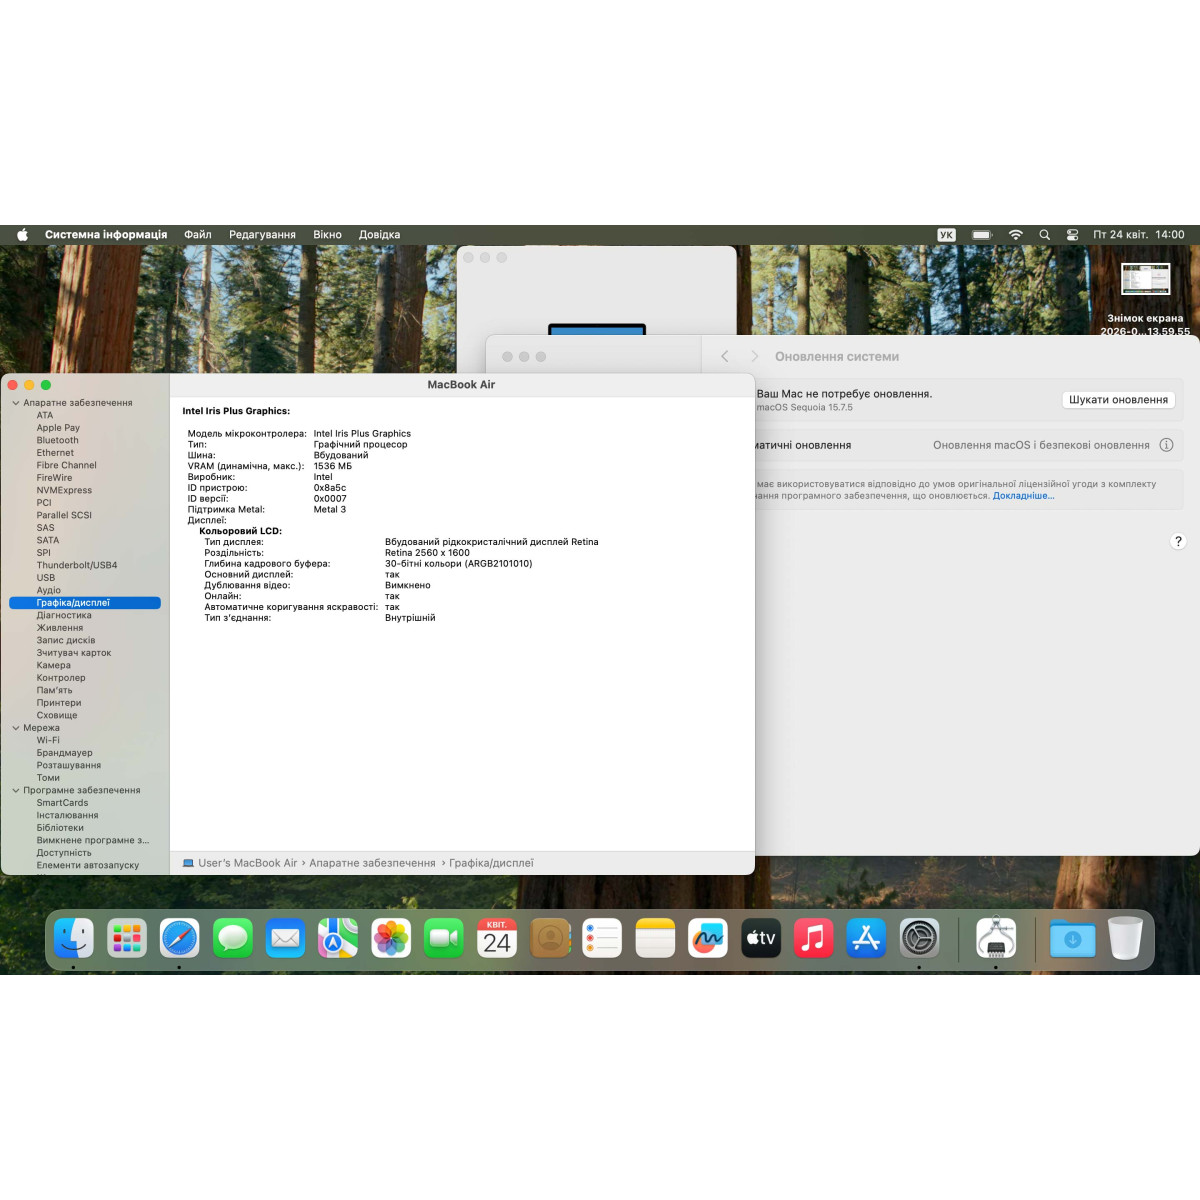Open Downloads folder in Dock

[x=1073, y=938]
